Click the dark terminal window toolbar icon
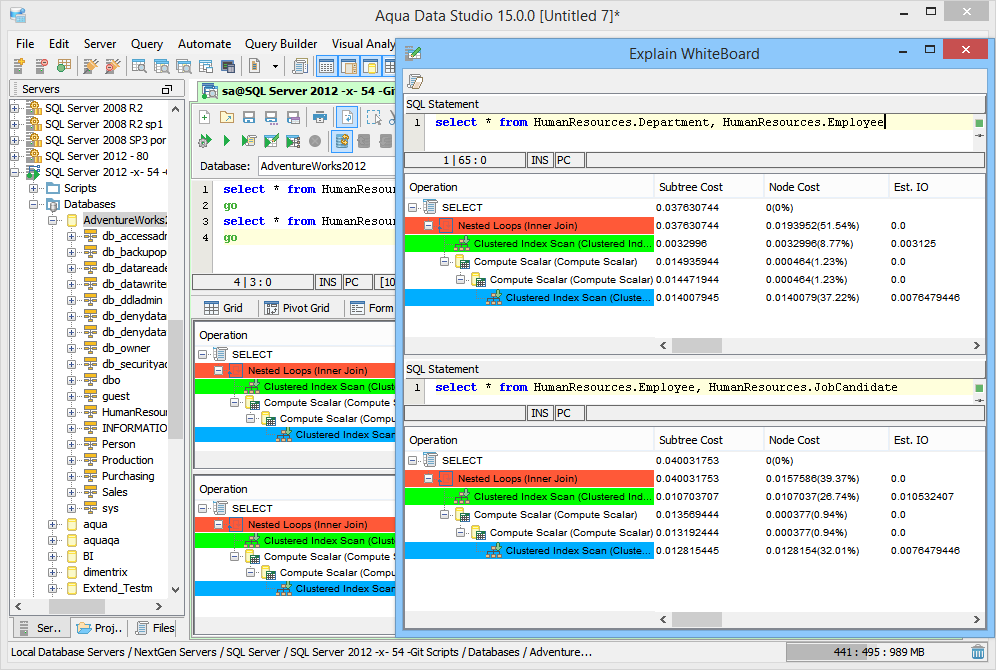996x670 pixels. (x=228, y=66)
